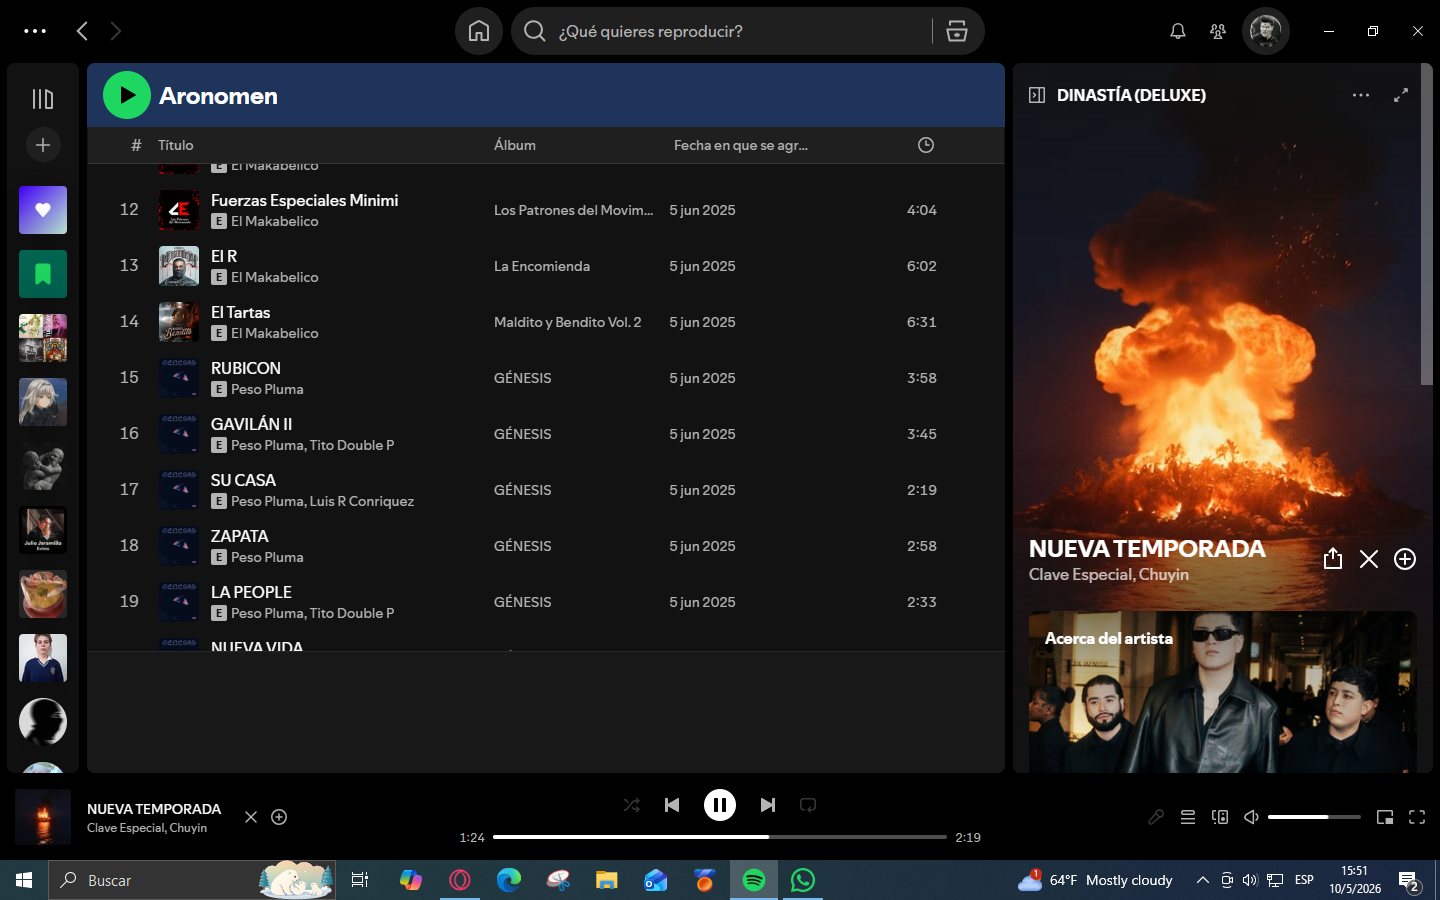Open DINASTÍA (DELUXE) from panel header
This screenshot has width=1440, height=900.
(1131, 95)
